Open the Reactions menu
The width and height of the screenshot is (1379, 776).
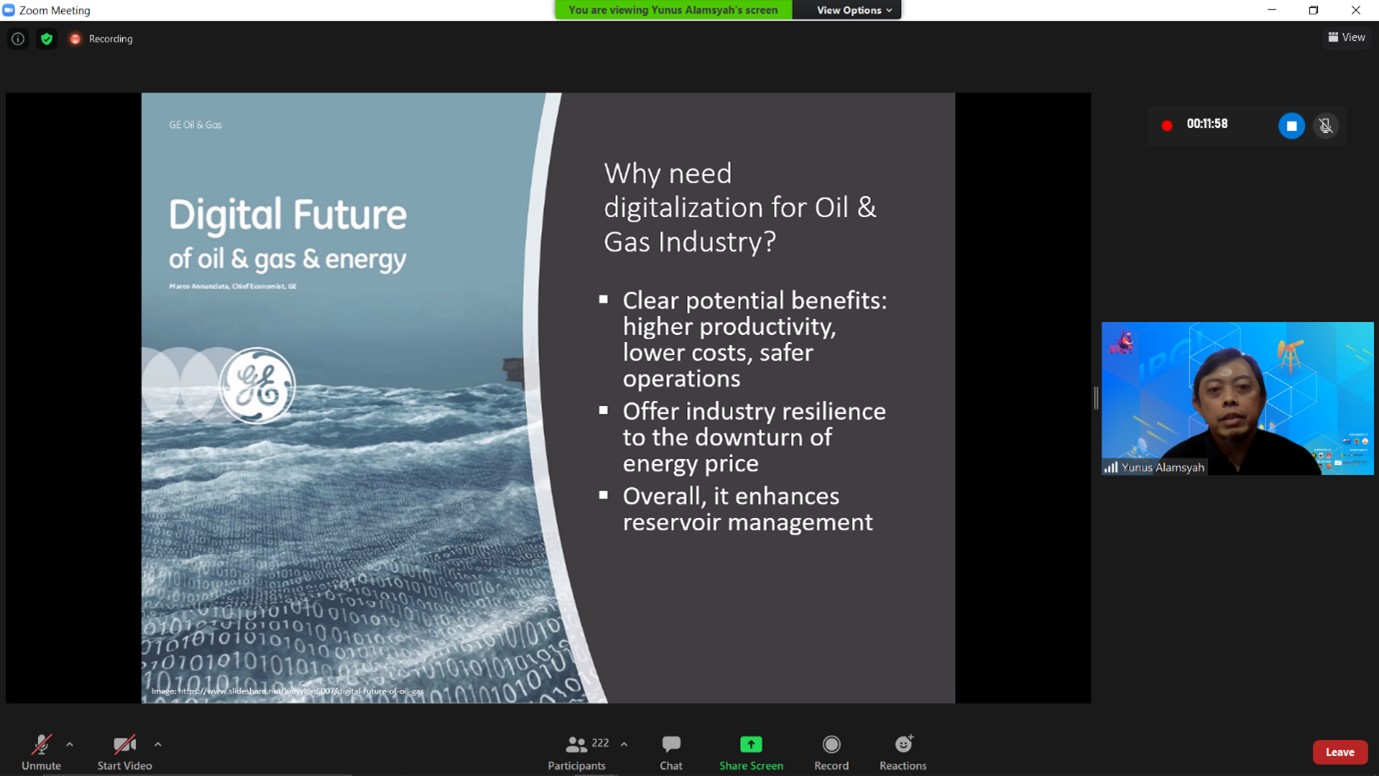click(903, 751)
